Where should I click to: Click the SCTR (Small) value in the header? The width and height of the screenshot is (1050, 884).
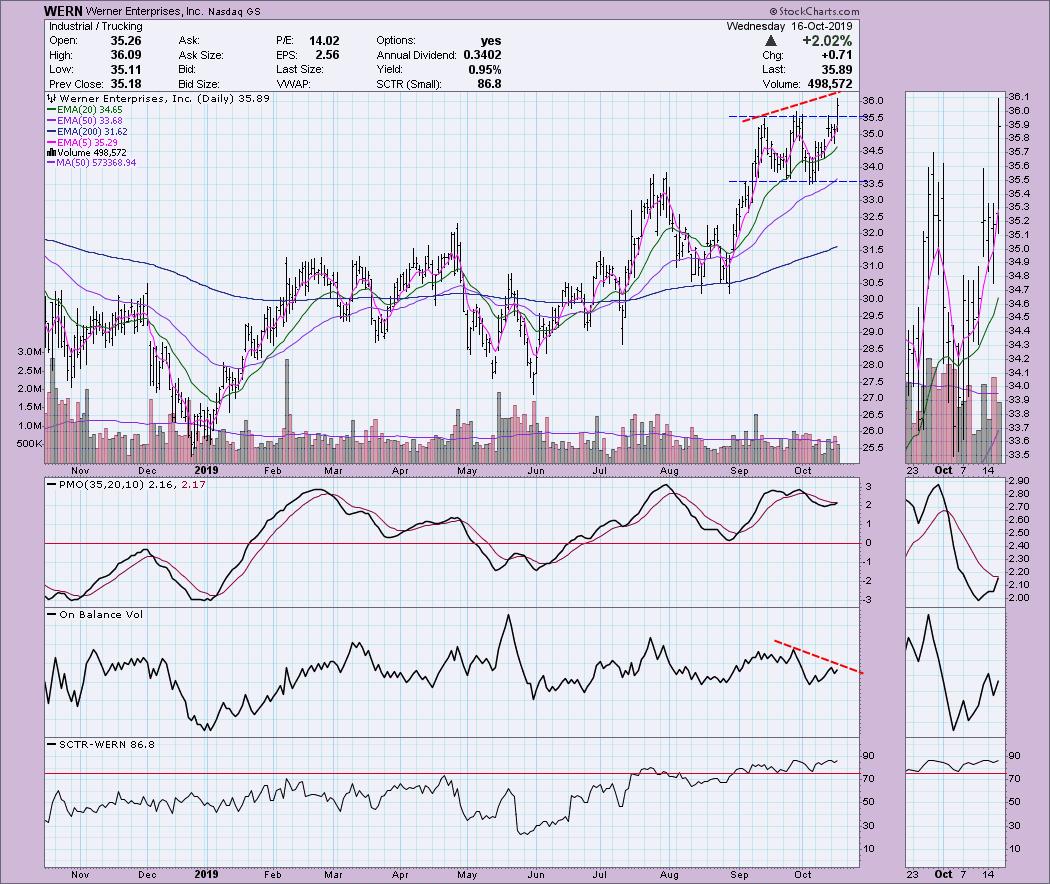coord(489,84)
